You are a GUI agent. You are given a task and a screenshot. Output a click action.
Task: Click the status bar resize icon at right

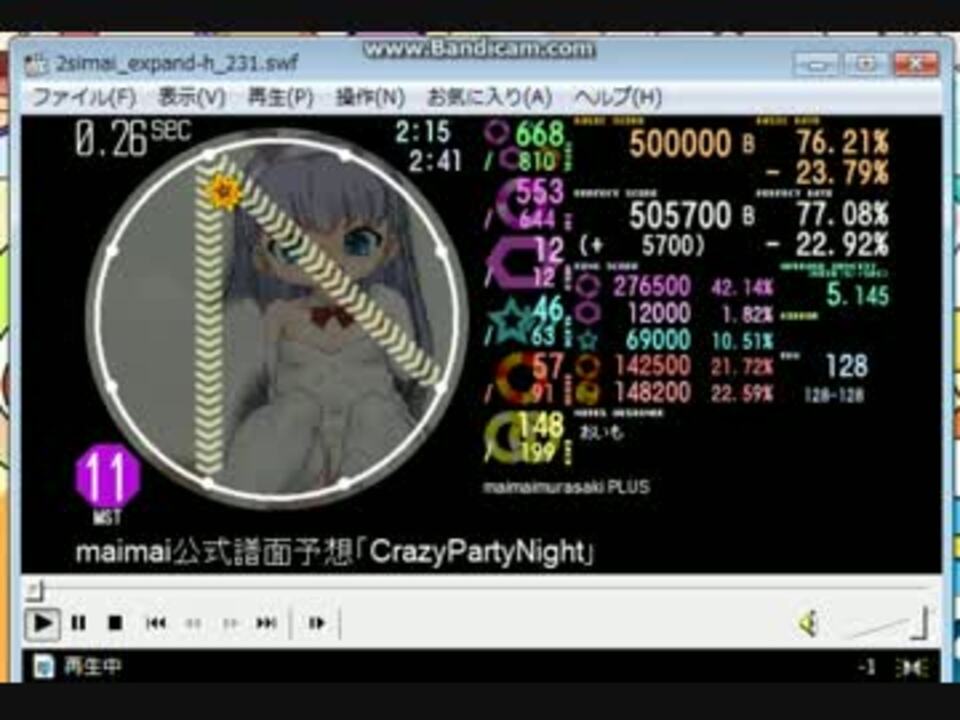click(912, 667)
